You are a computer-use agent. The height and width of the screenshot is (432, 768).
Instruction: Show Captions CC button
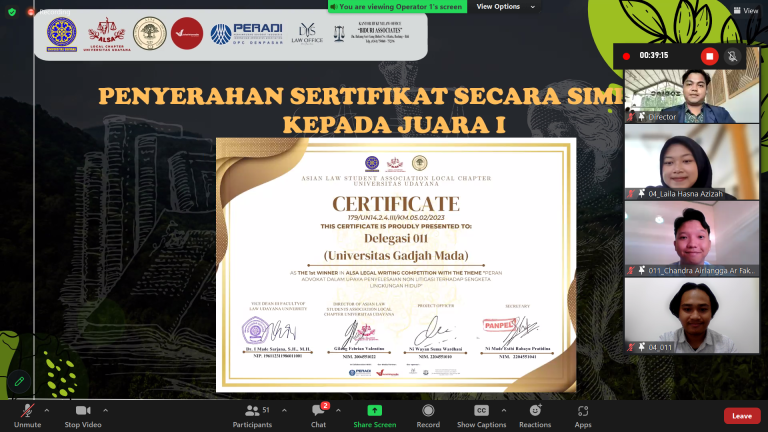click(481, 416)
